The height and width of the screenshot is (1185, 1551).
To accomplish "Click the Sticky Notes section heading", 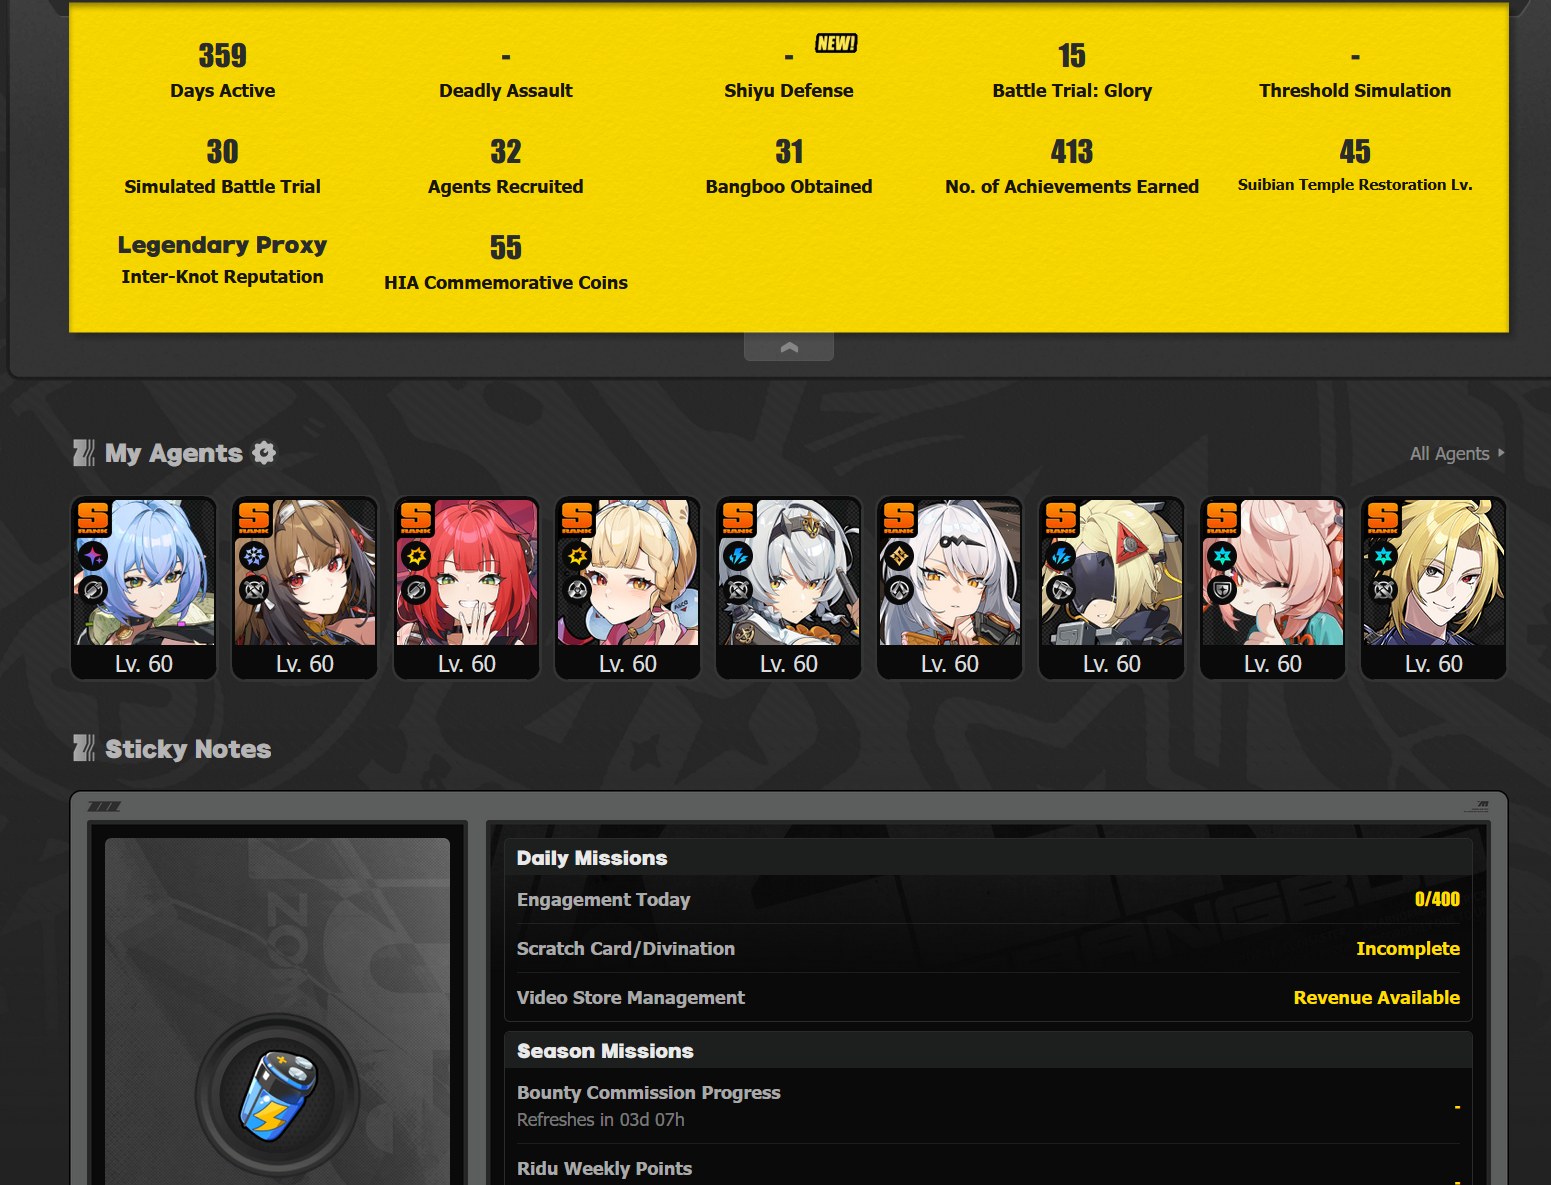I will click(188, 749).
